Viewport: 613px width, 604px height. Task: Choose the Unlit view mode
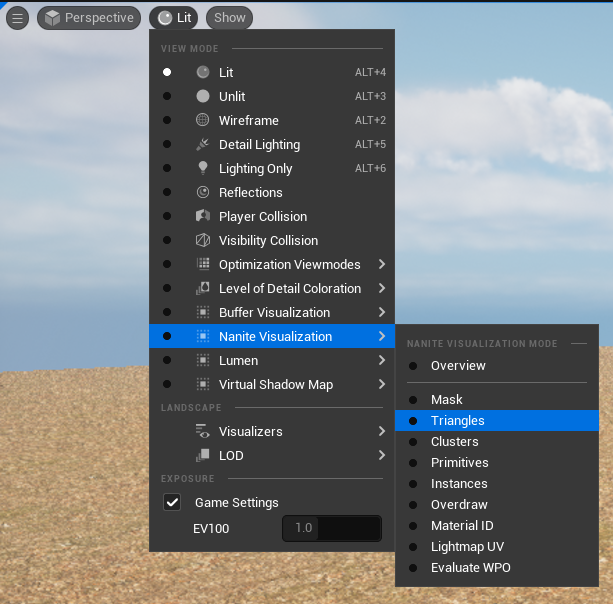(272, 96)
